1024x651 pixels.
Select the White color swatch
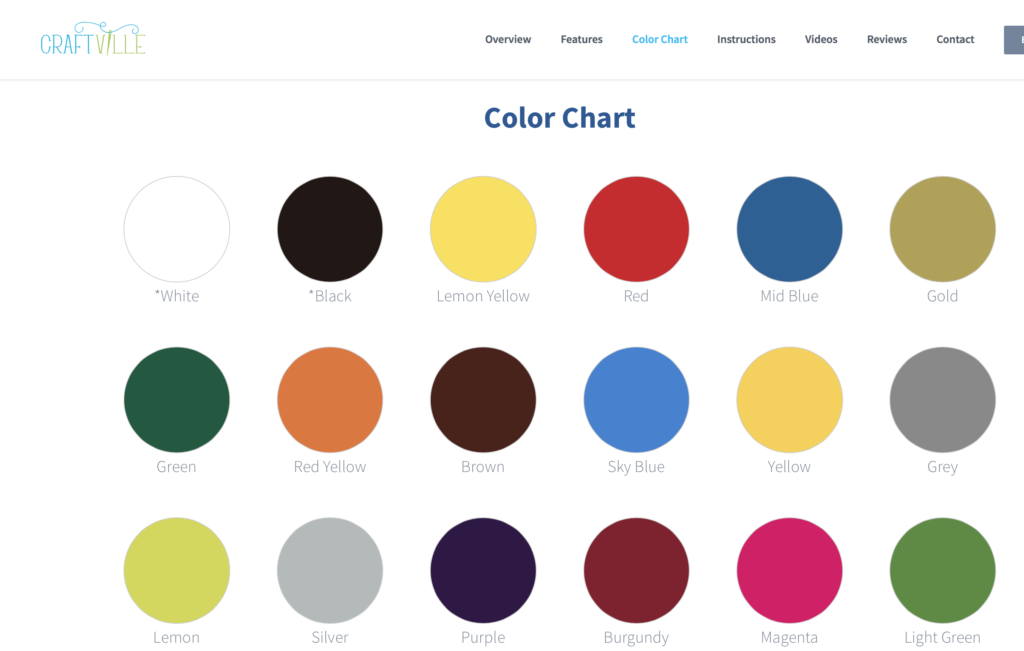click(x=177, y=229)
